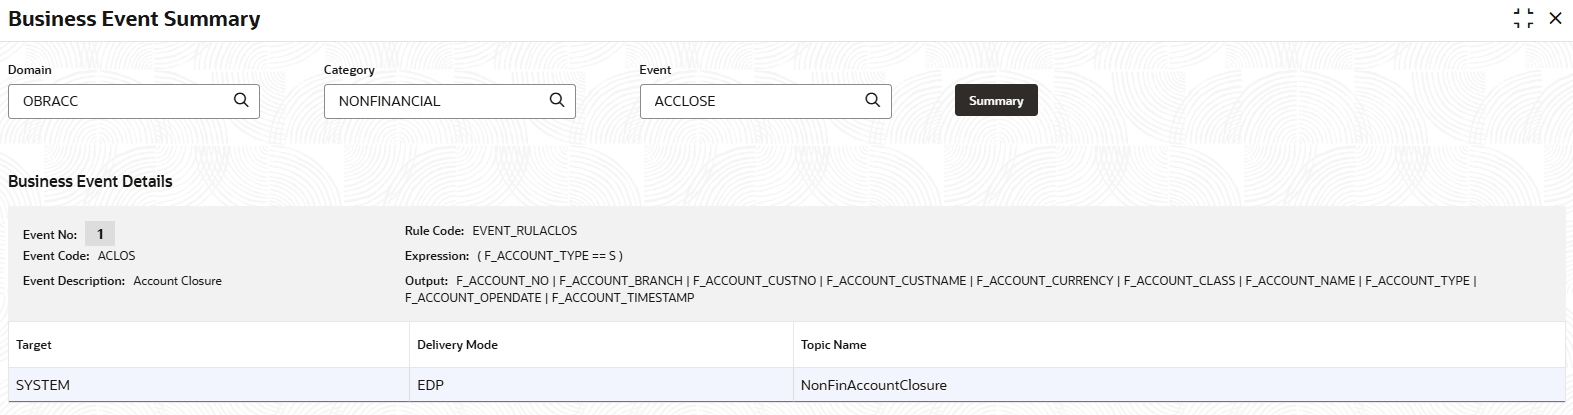Screen dimensions: 1573x415
Task: Select the Delivery Mode column header
Action: point(457,345)
